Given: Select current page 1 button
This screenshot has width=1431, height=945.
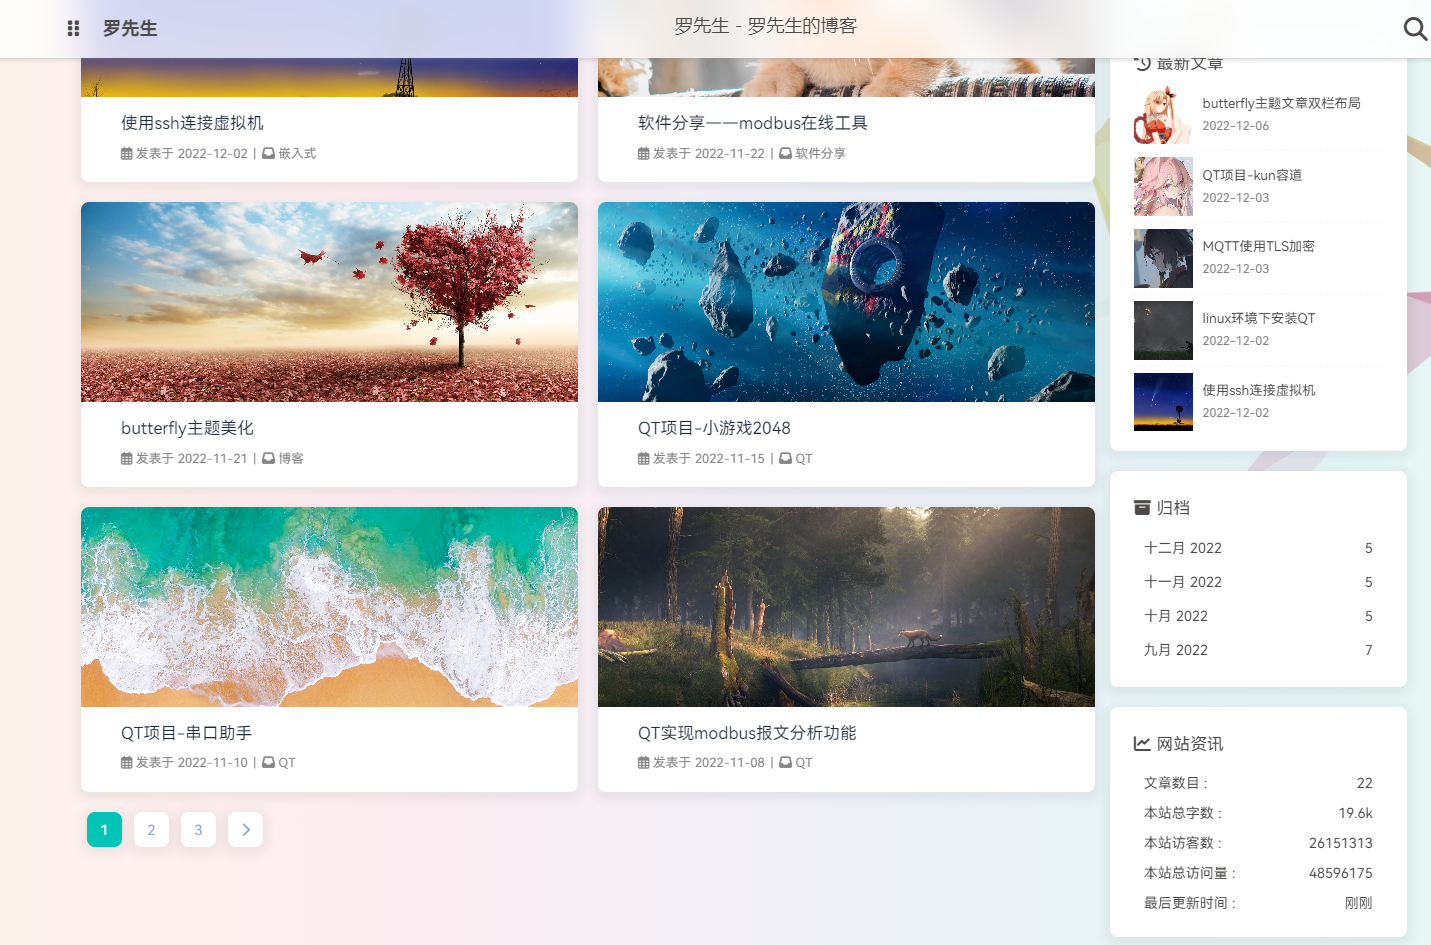Looking at the screenshot, I should (104, 829).
